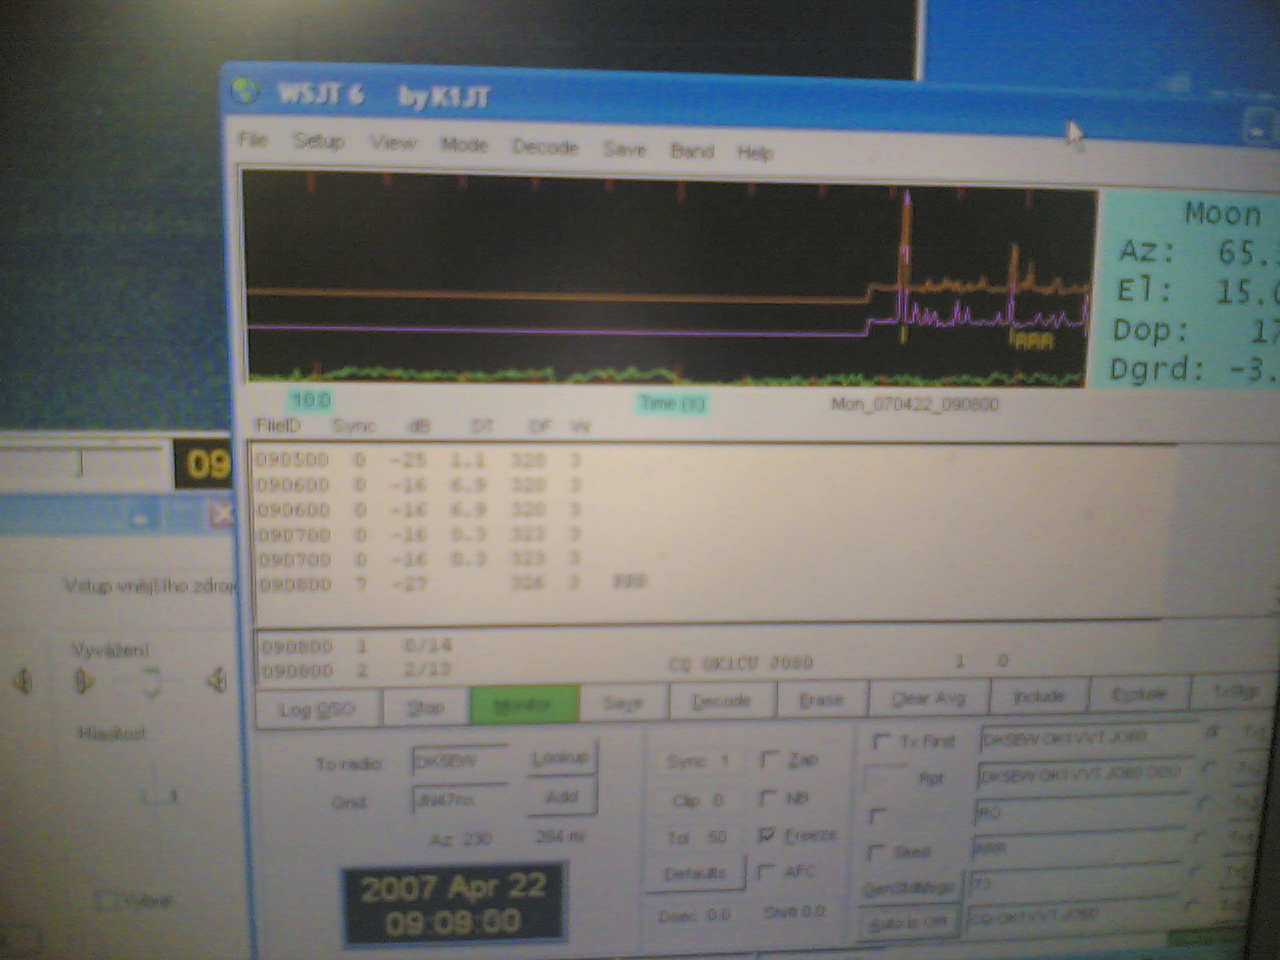The width and height of the screenshot is (1280, 960).
Task: Click the Decode button in button row
Action: (721, 701)
